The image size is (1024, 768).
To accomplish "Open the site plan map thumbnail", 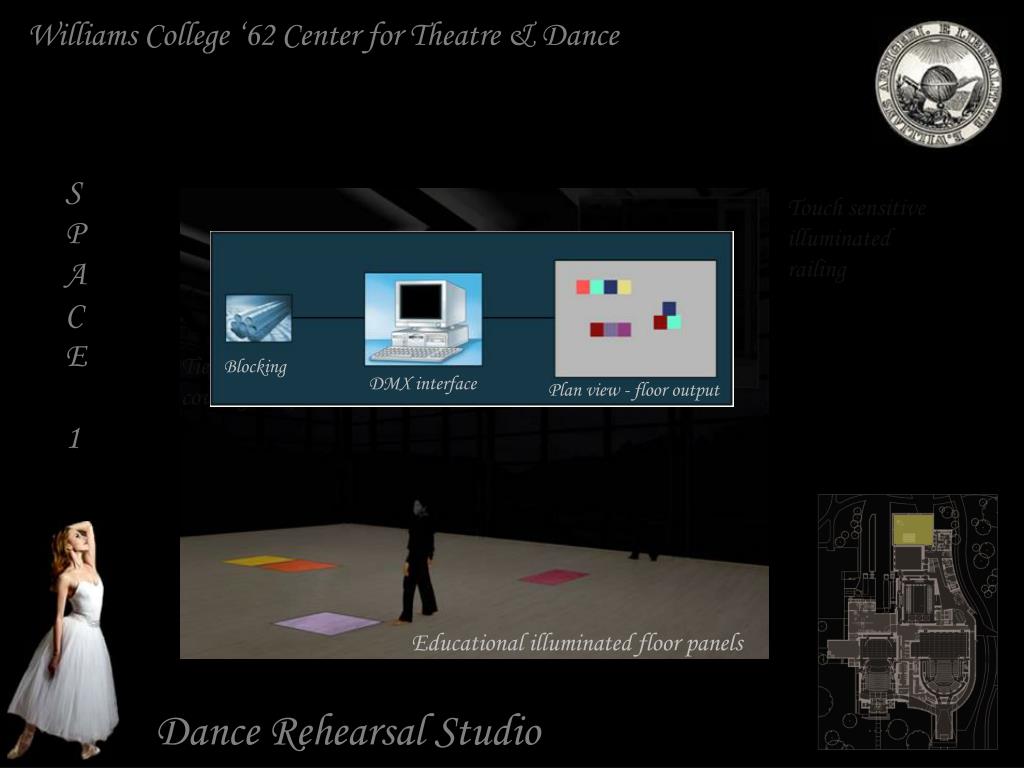I will 907,621.
